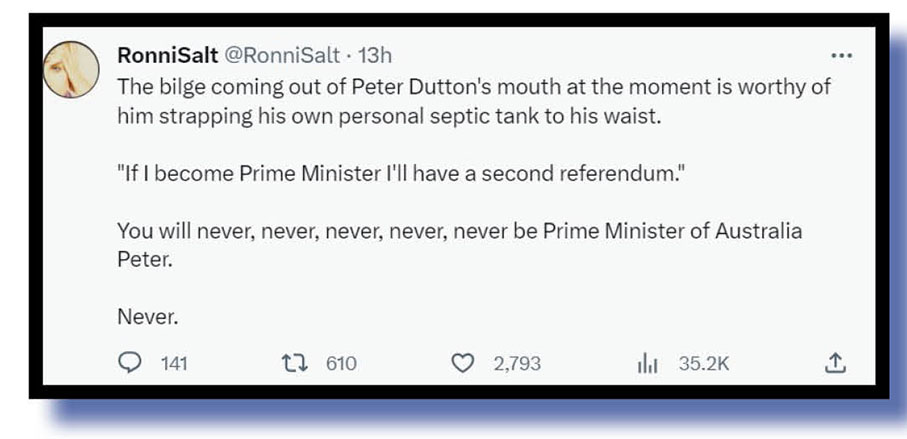Click the standalone 'Peter.' text line

click(x=144, y=259)
